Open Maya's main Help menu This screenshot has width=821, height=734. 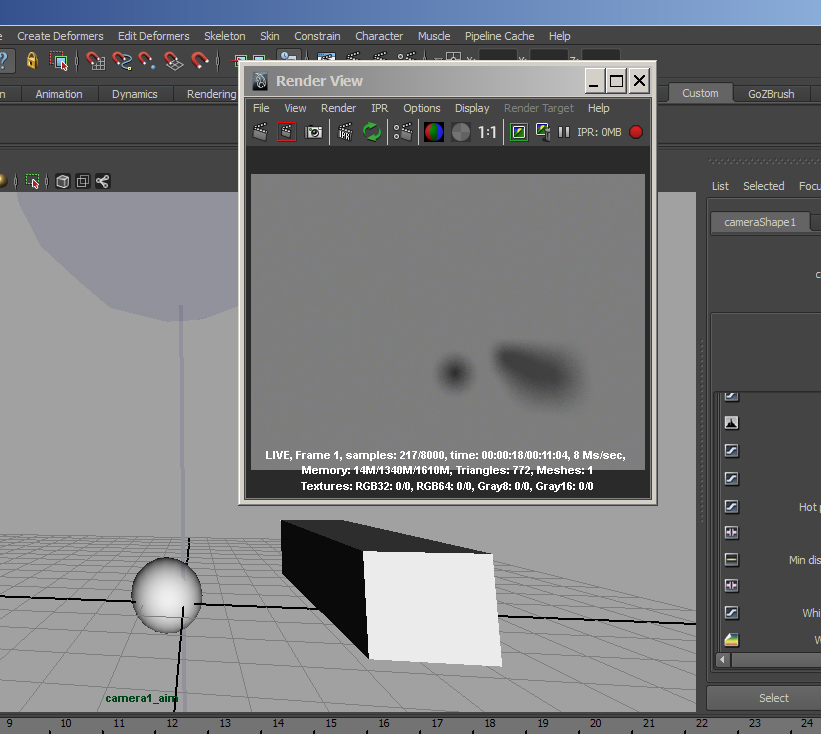point(560,36)
